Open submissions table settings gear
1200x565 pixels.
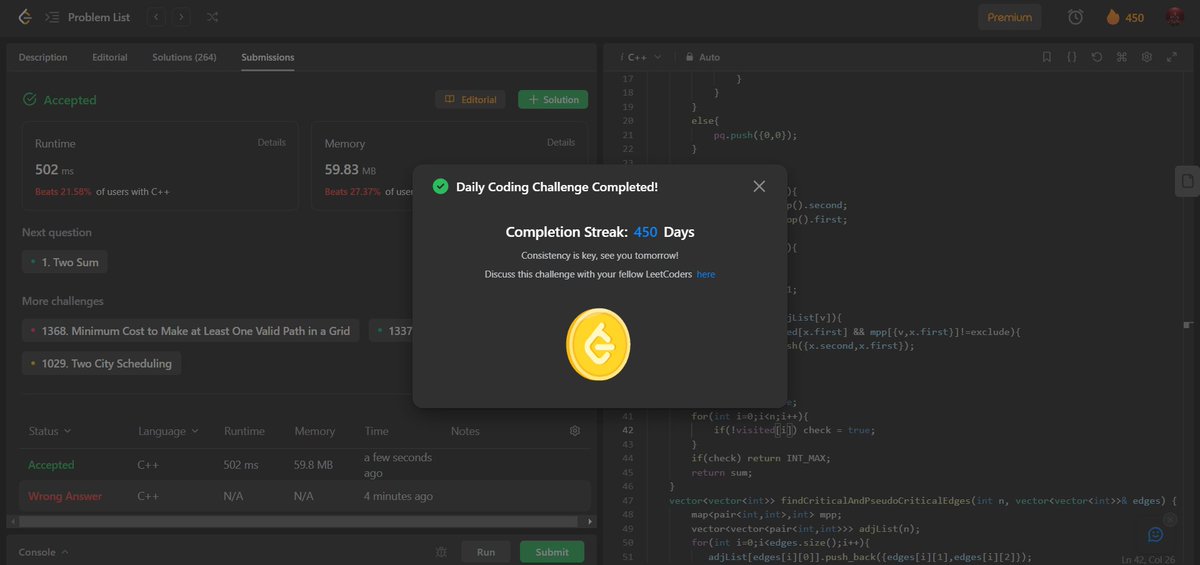click(x=575, y=431)
